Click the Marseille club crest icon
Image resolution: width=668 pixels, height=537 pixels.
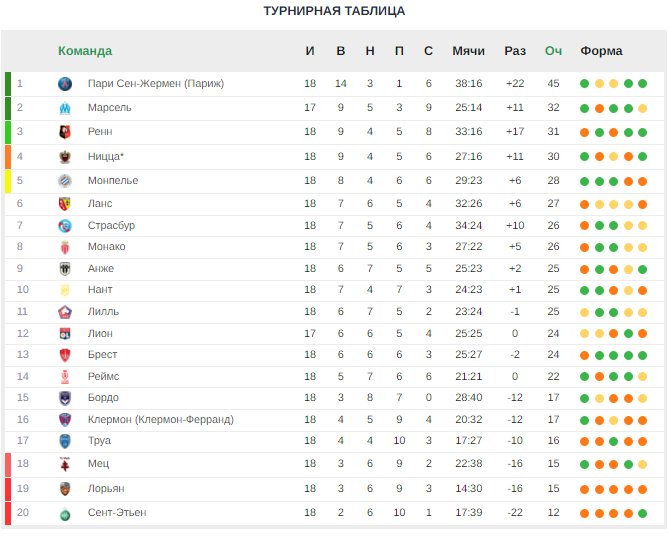coord(65,108)
